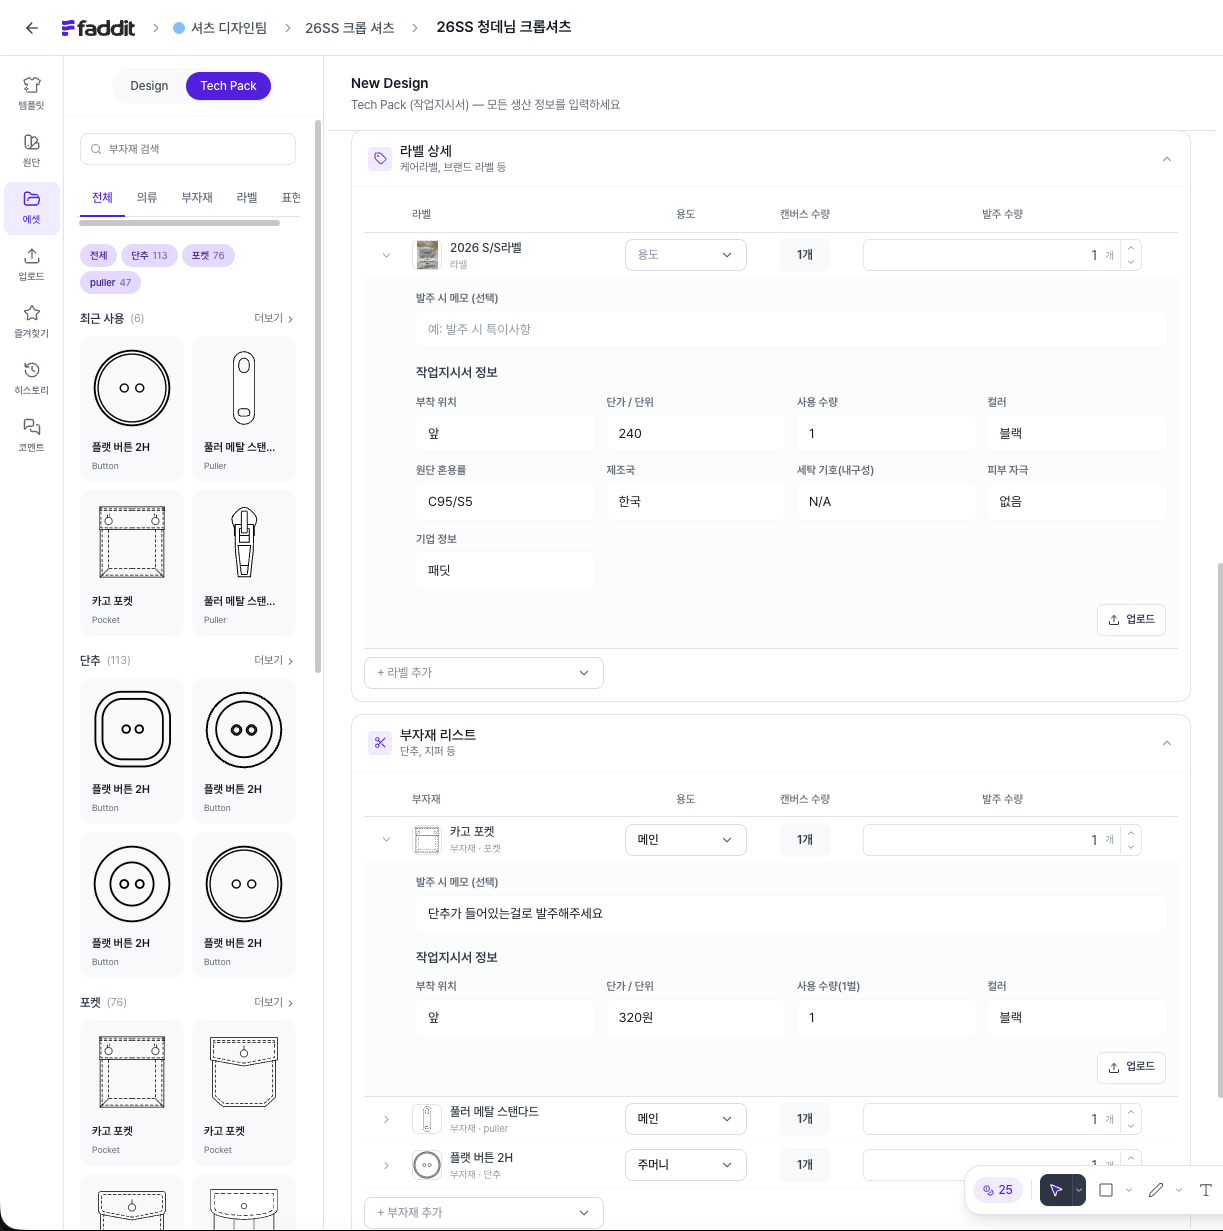Select the 의류 asset tab

coord(147,197)
